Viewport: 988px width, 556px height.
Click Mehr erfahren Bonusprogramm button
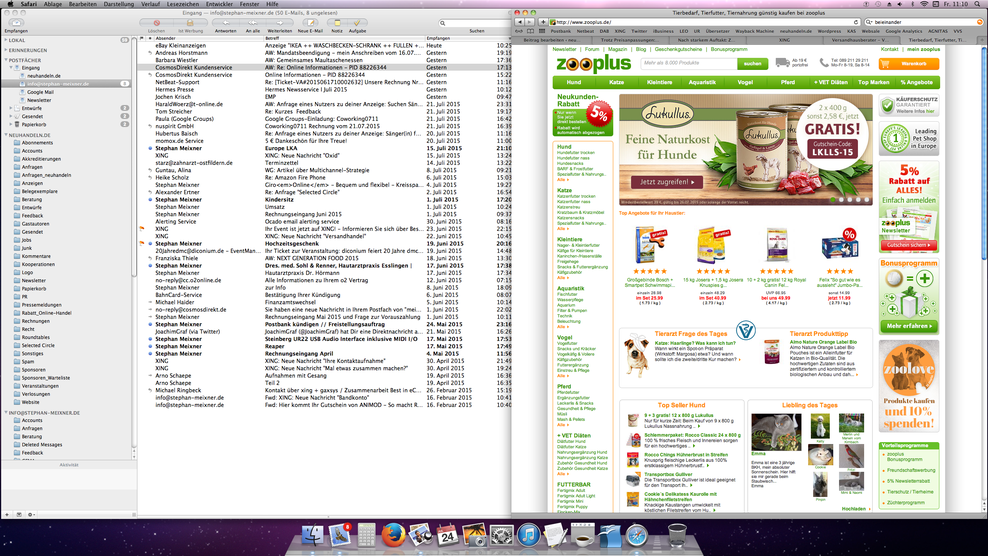click(909, 326)
